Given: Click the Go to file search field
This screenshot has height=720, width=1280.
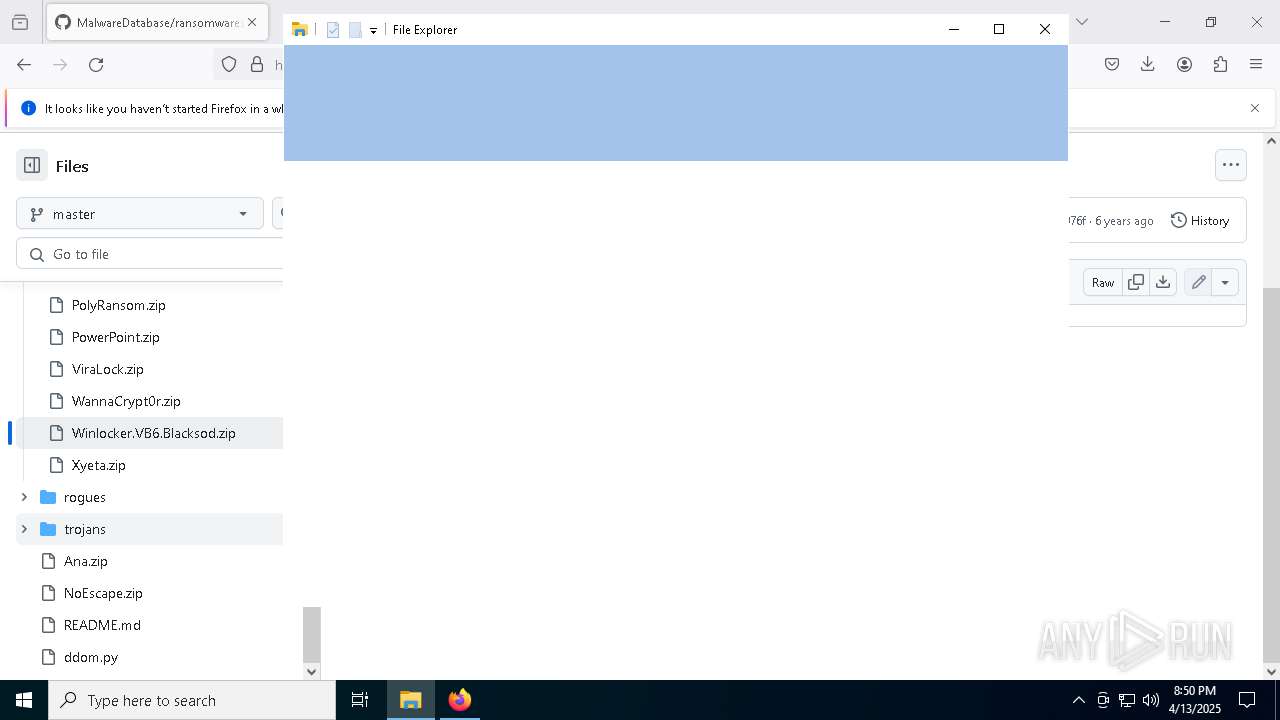Looking at the screenshot, I should pyautogui.click(x=150, y=254).
